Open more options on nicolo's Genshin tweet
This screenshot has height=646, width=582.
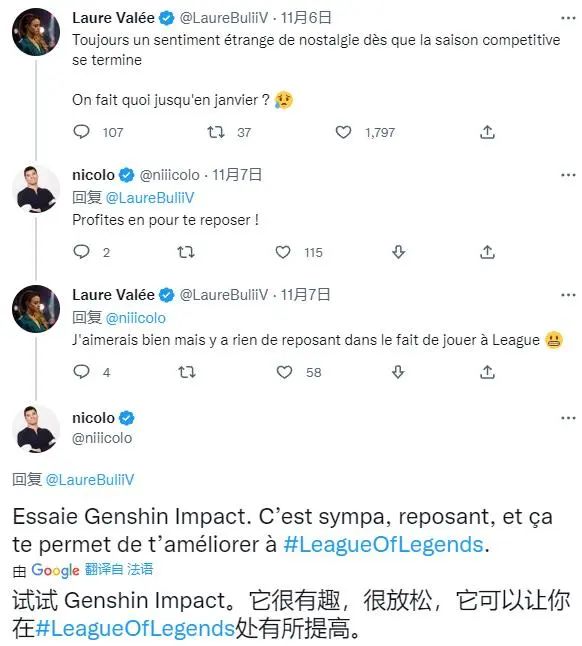click(568, 418)
